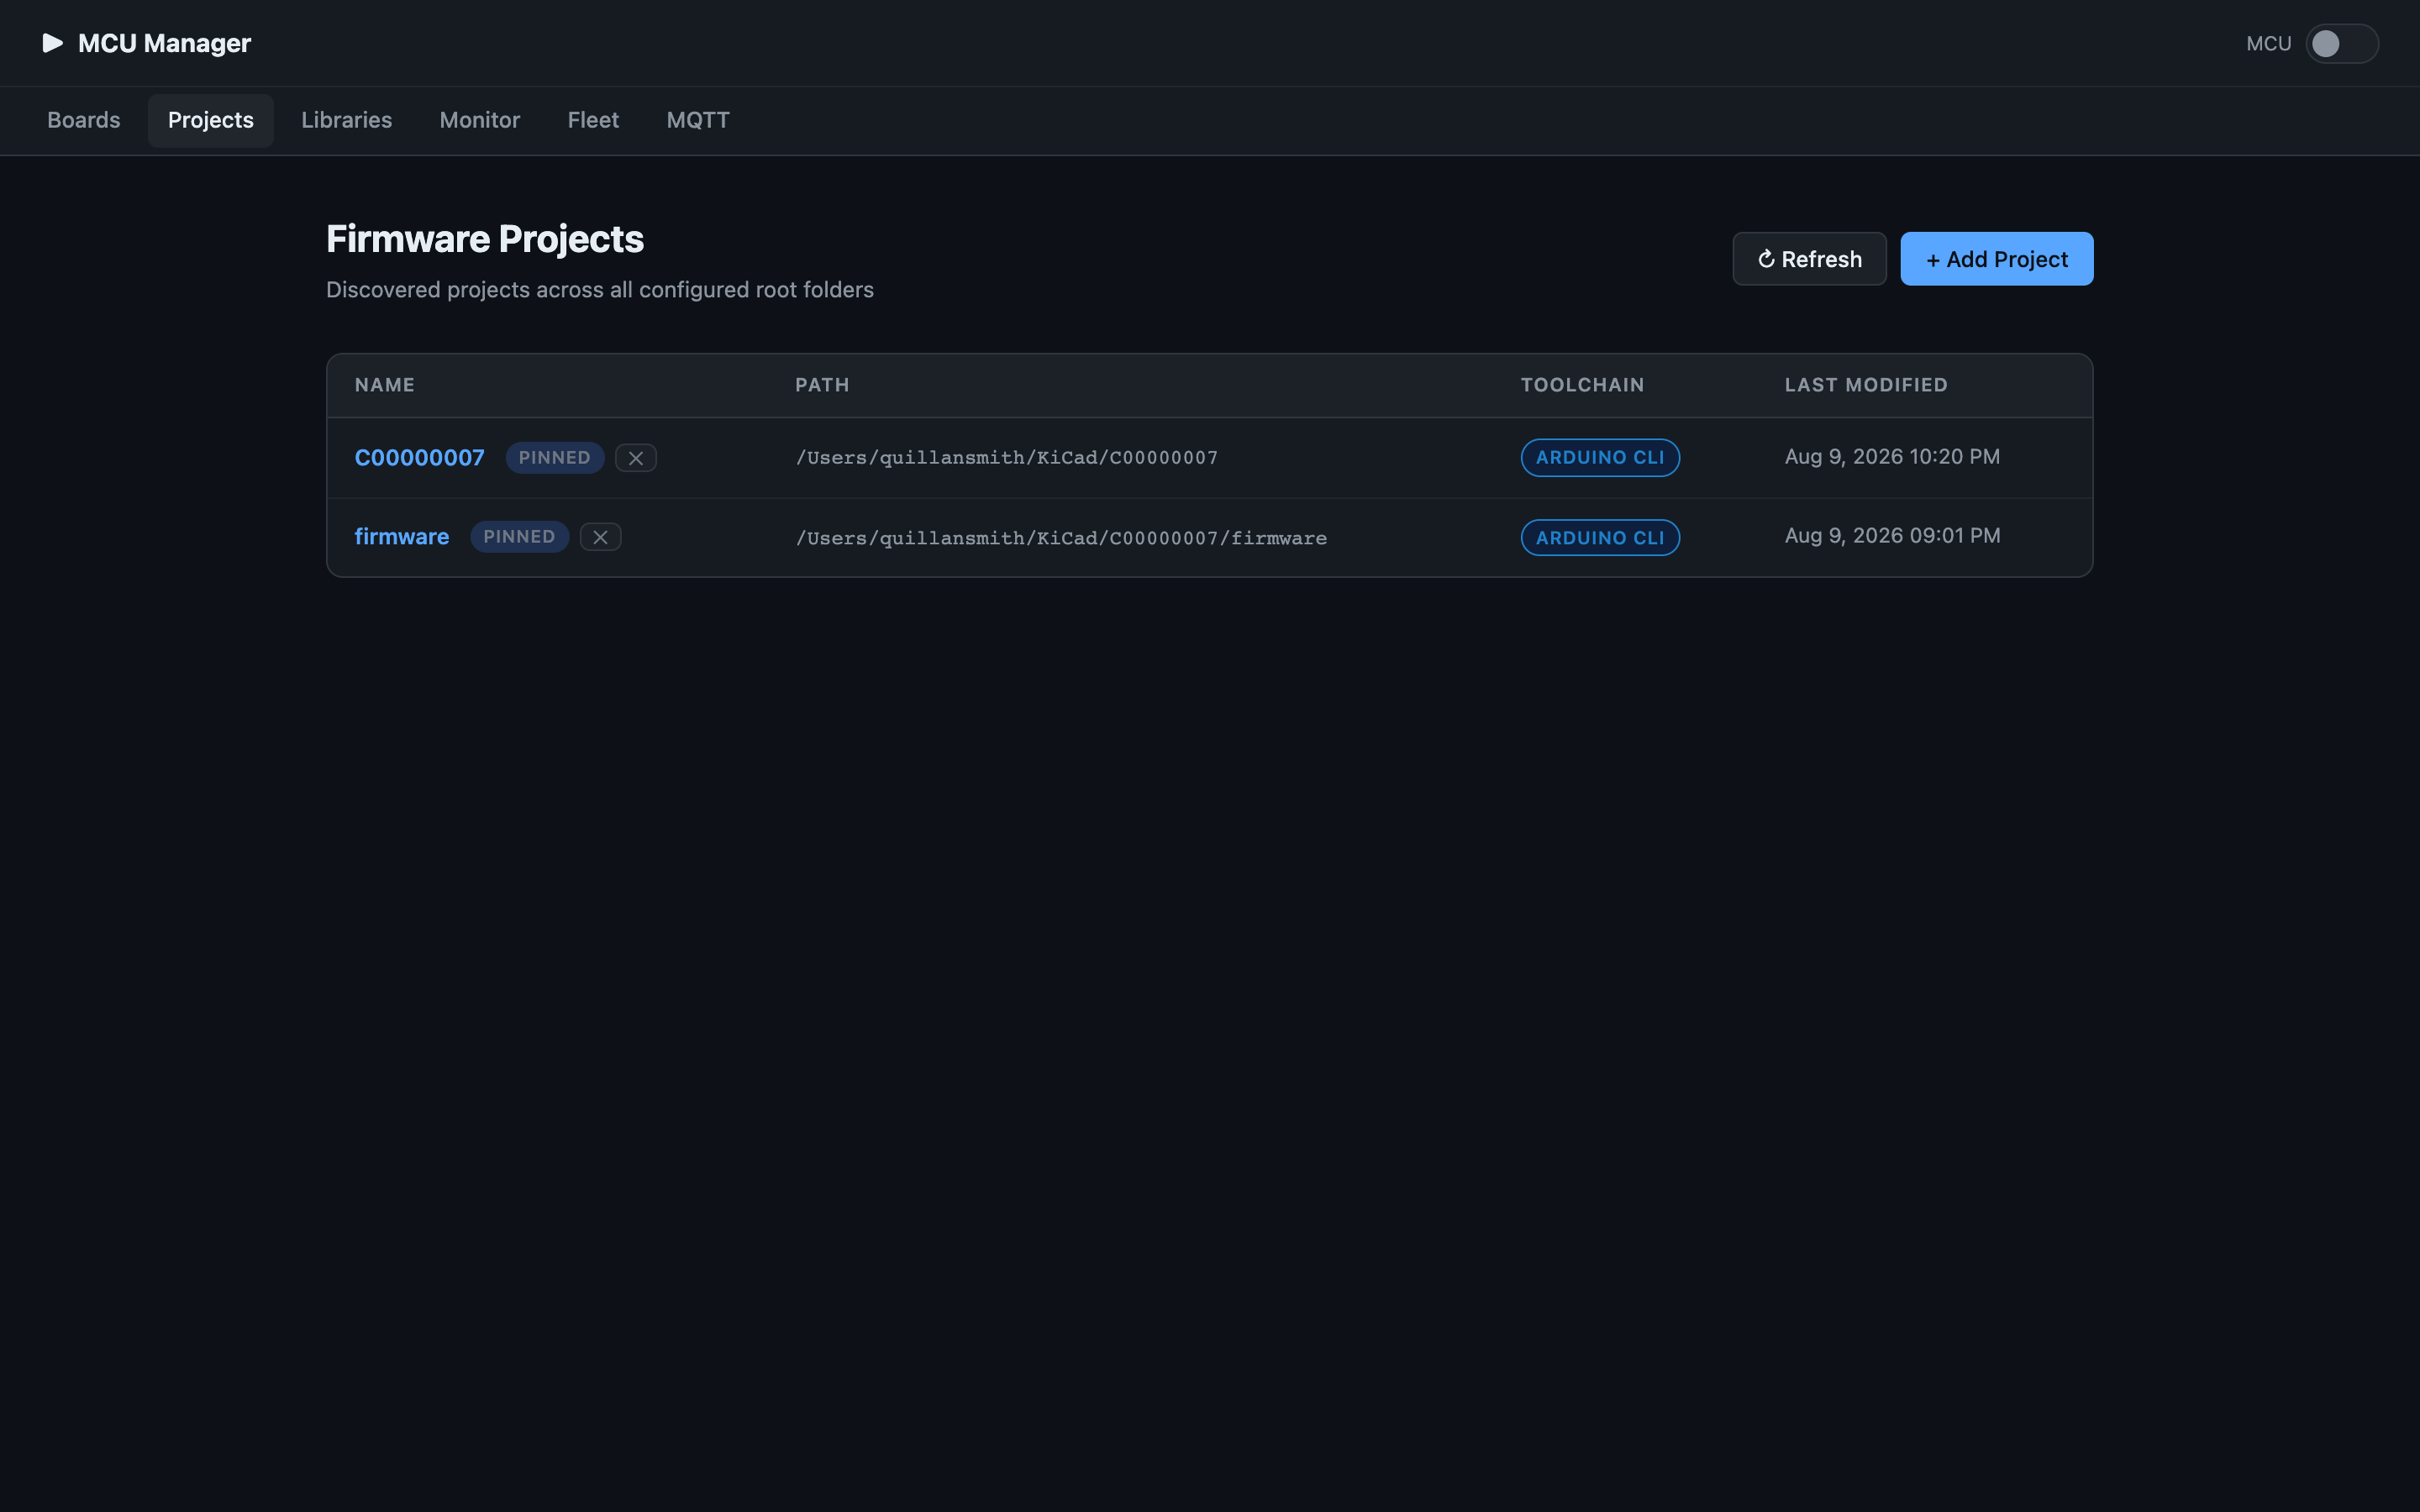Click the Add Project button
This screenshot has width=2420, height=1512.
pyautogui.click(x=1996, y=259)
